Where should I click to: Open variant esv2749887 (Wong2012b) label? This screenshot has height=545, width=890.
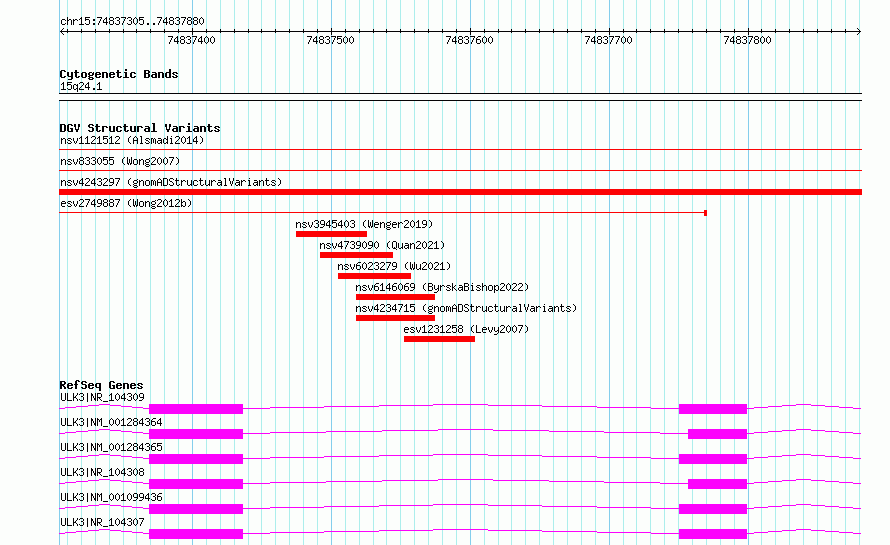tap(126, 203)
